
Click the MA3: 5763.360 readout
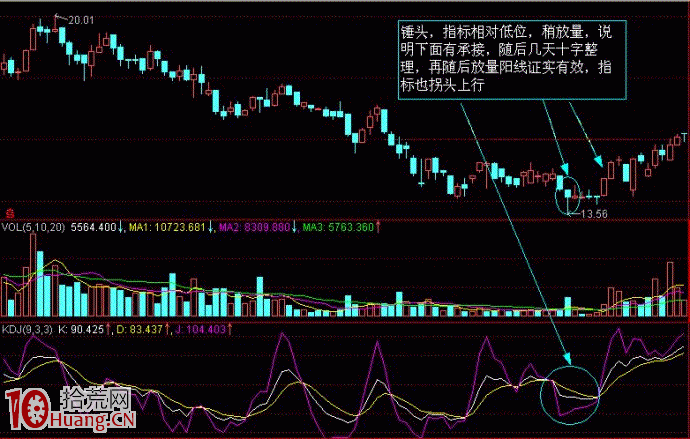tap(338, 227)
